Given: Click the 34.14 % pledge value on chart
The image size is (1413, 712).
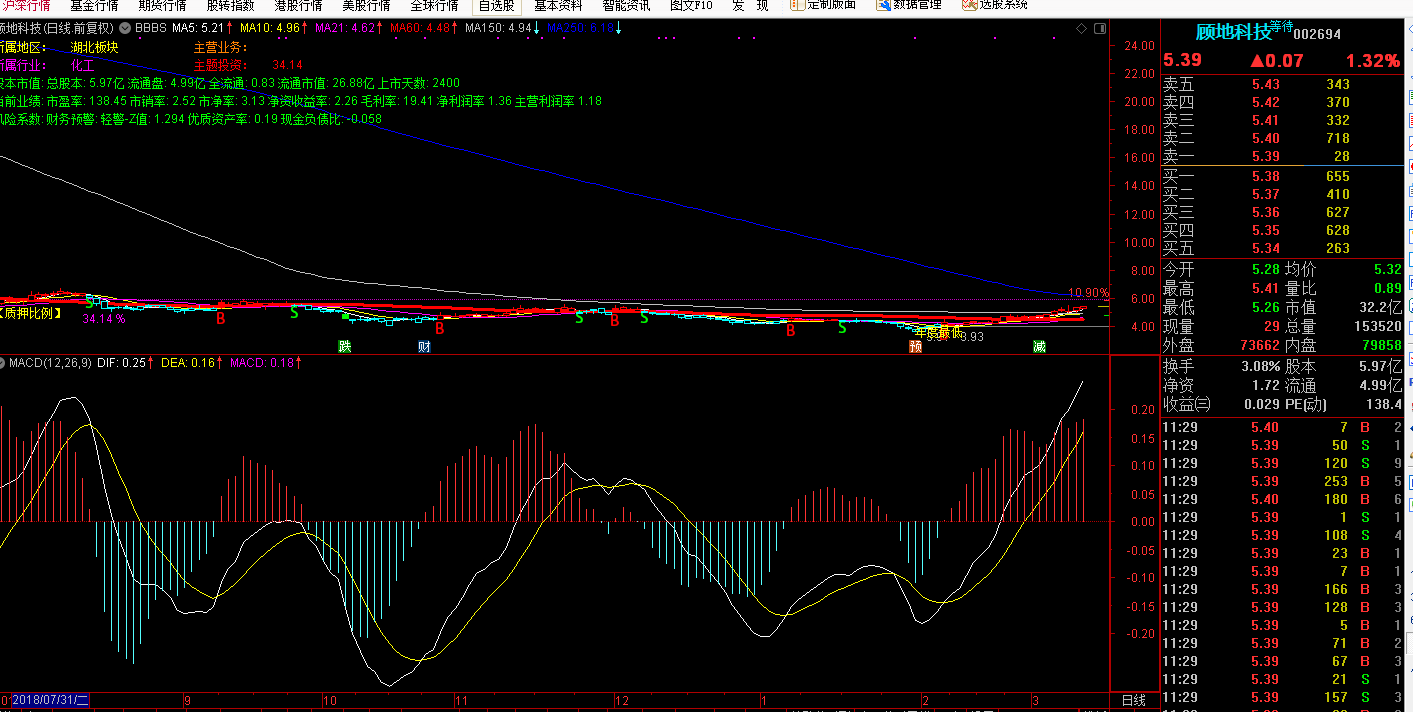Looking at the screenshot, I should point(104,319).
